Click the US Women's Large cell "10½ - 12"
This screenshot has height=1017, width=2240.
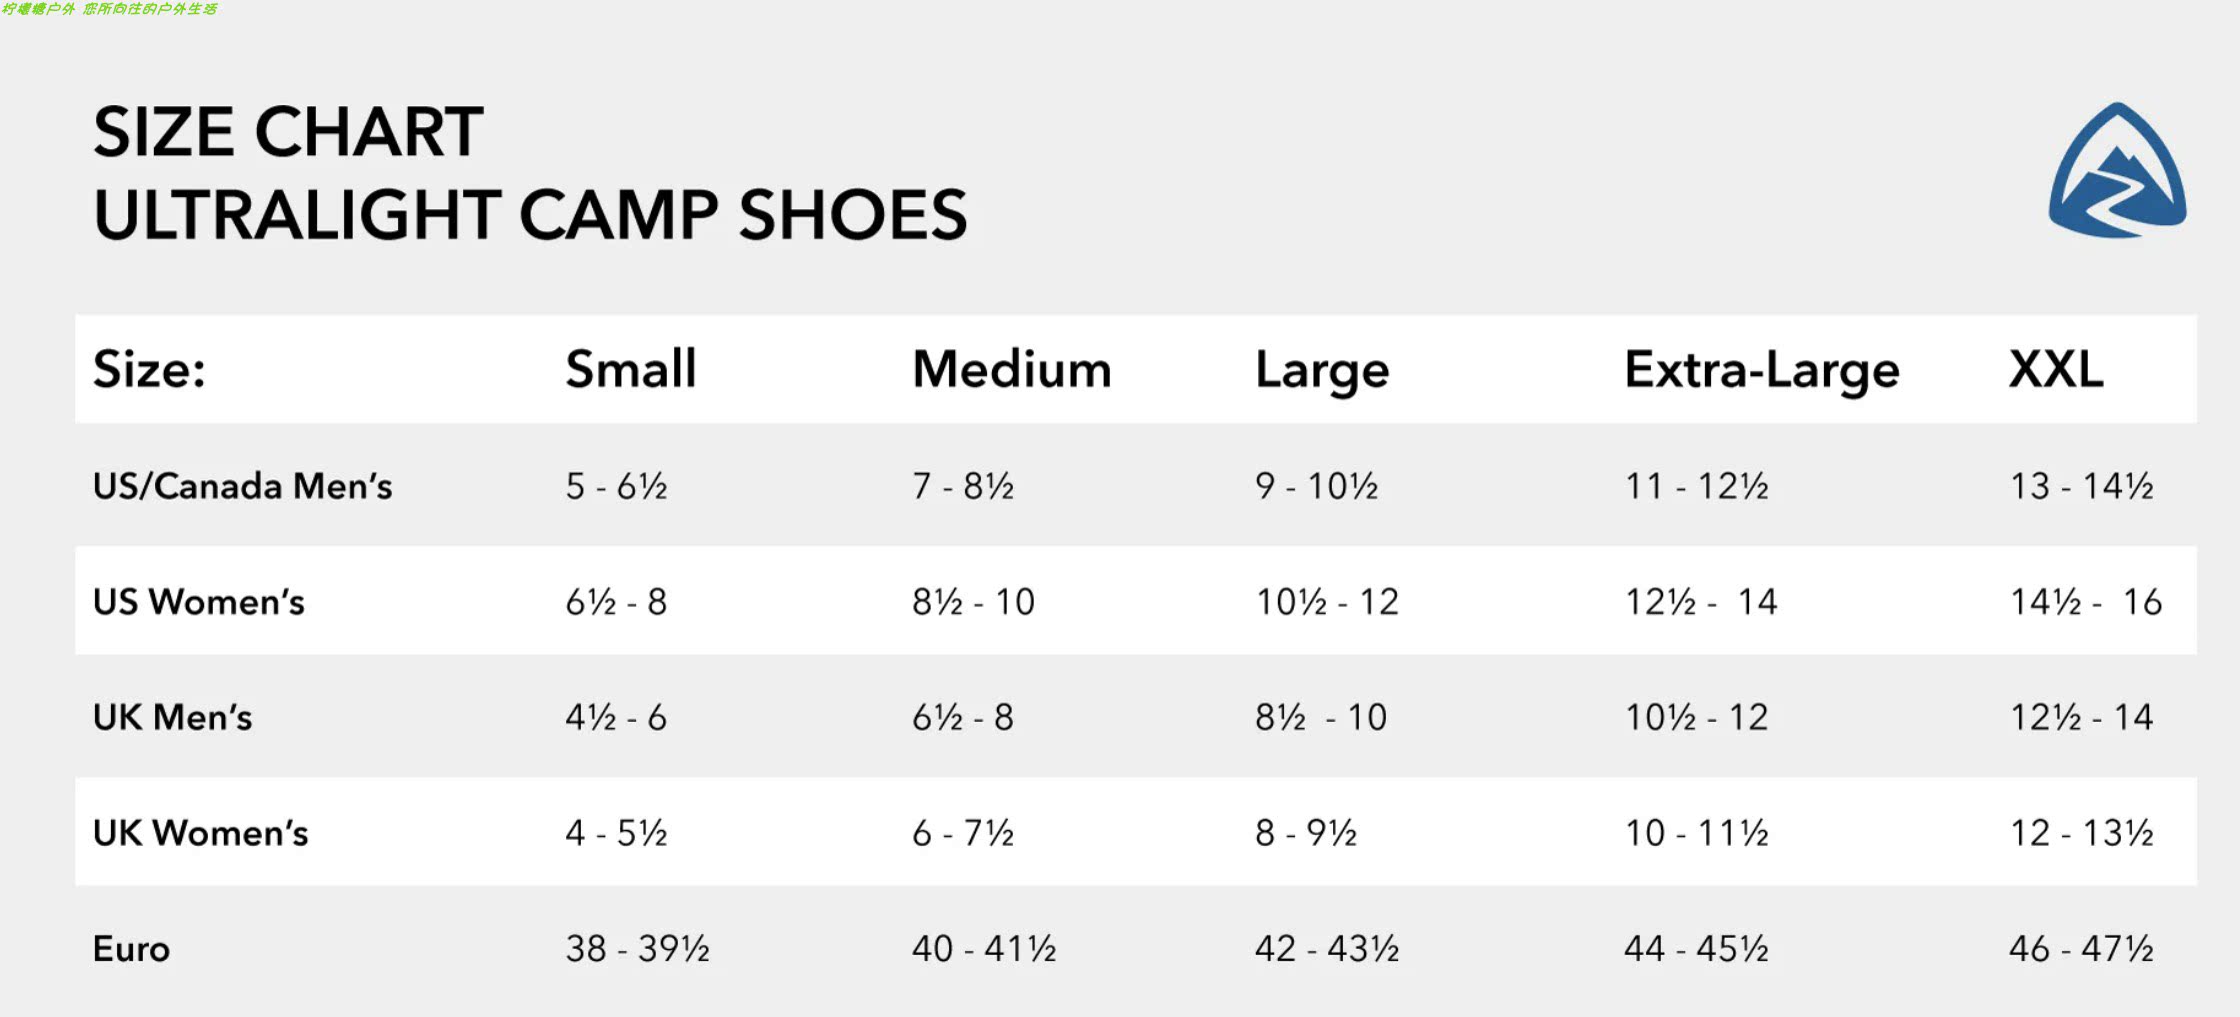point(1326,602)
